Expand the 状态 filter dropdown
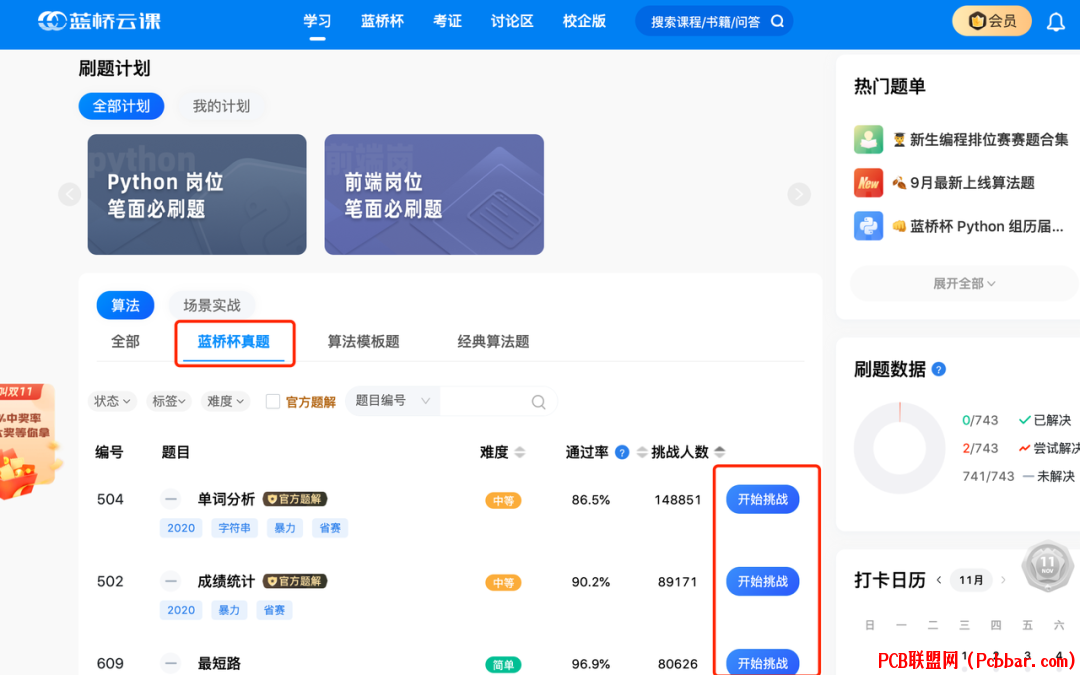This screenshot has width=1080, height=675. (112, 401)
